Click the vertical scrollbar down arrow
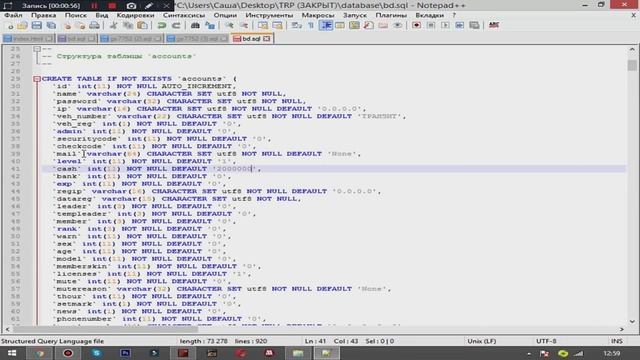 632,321
